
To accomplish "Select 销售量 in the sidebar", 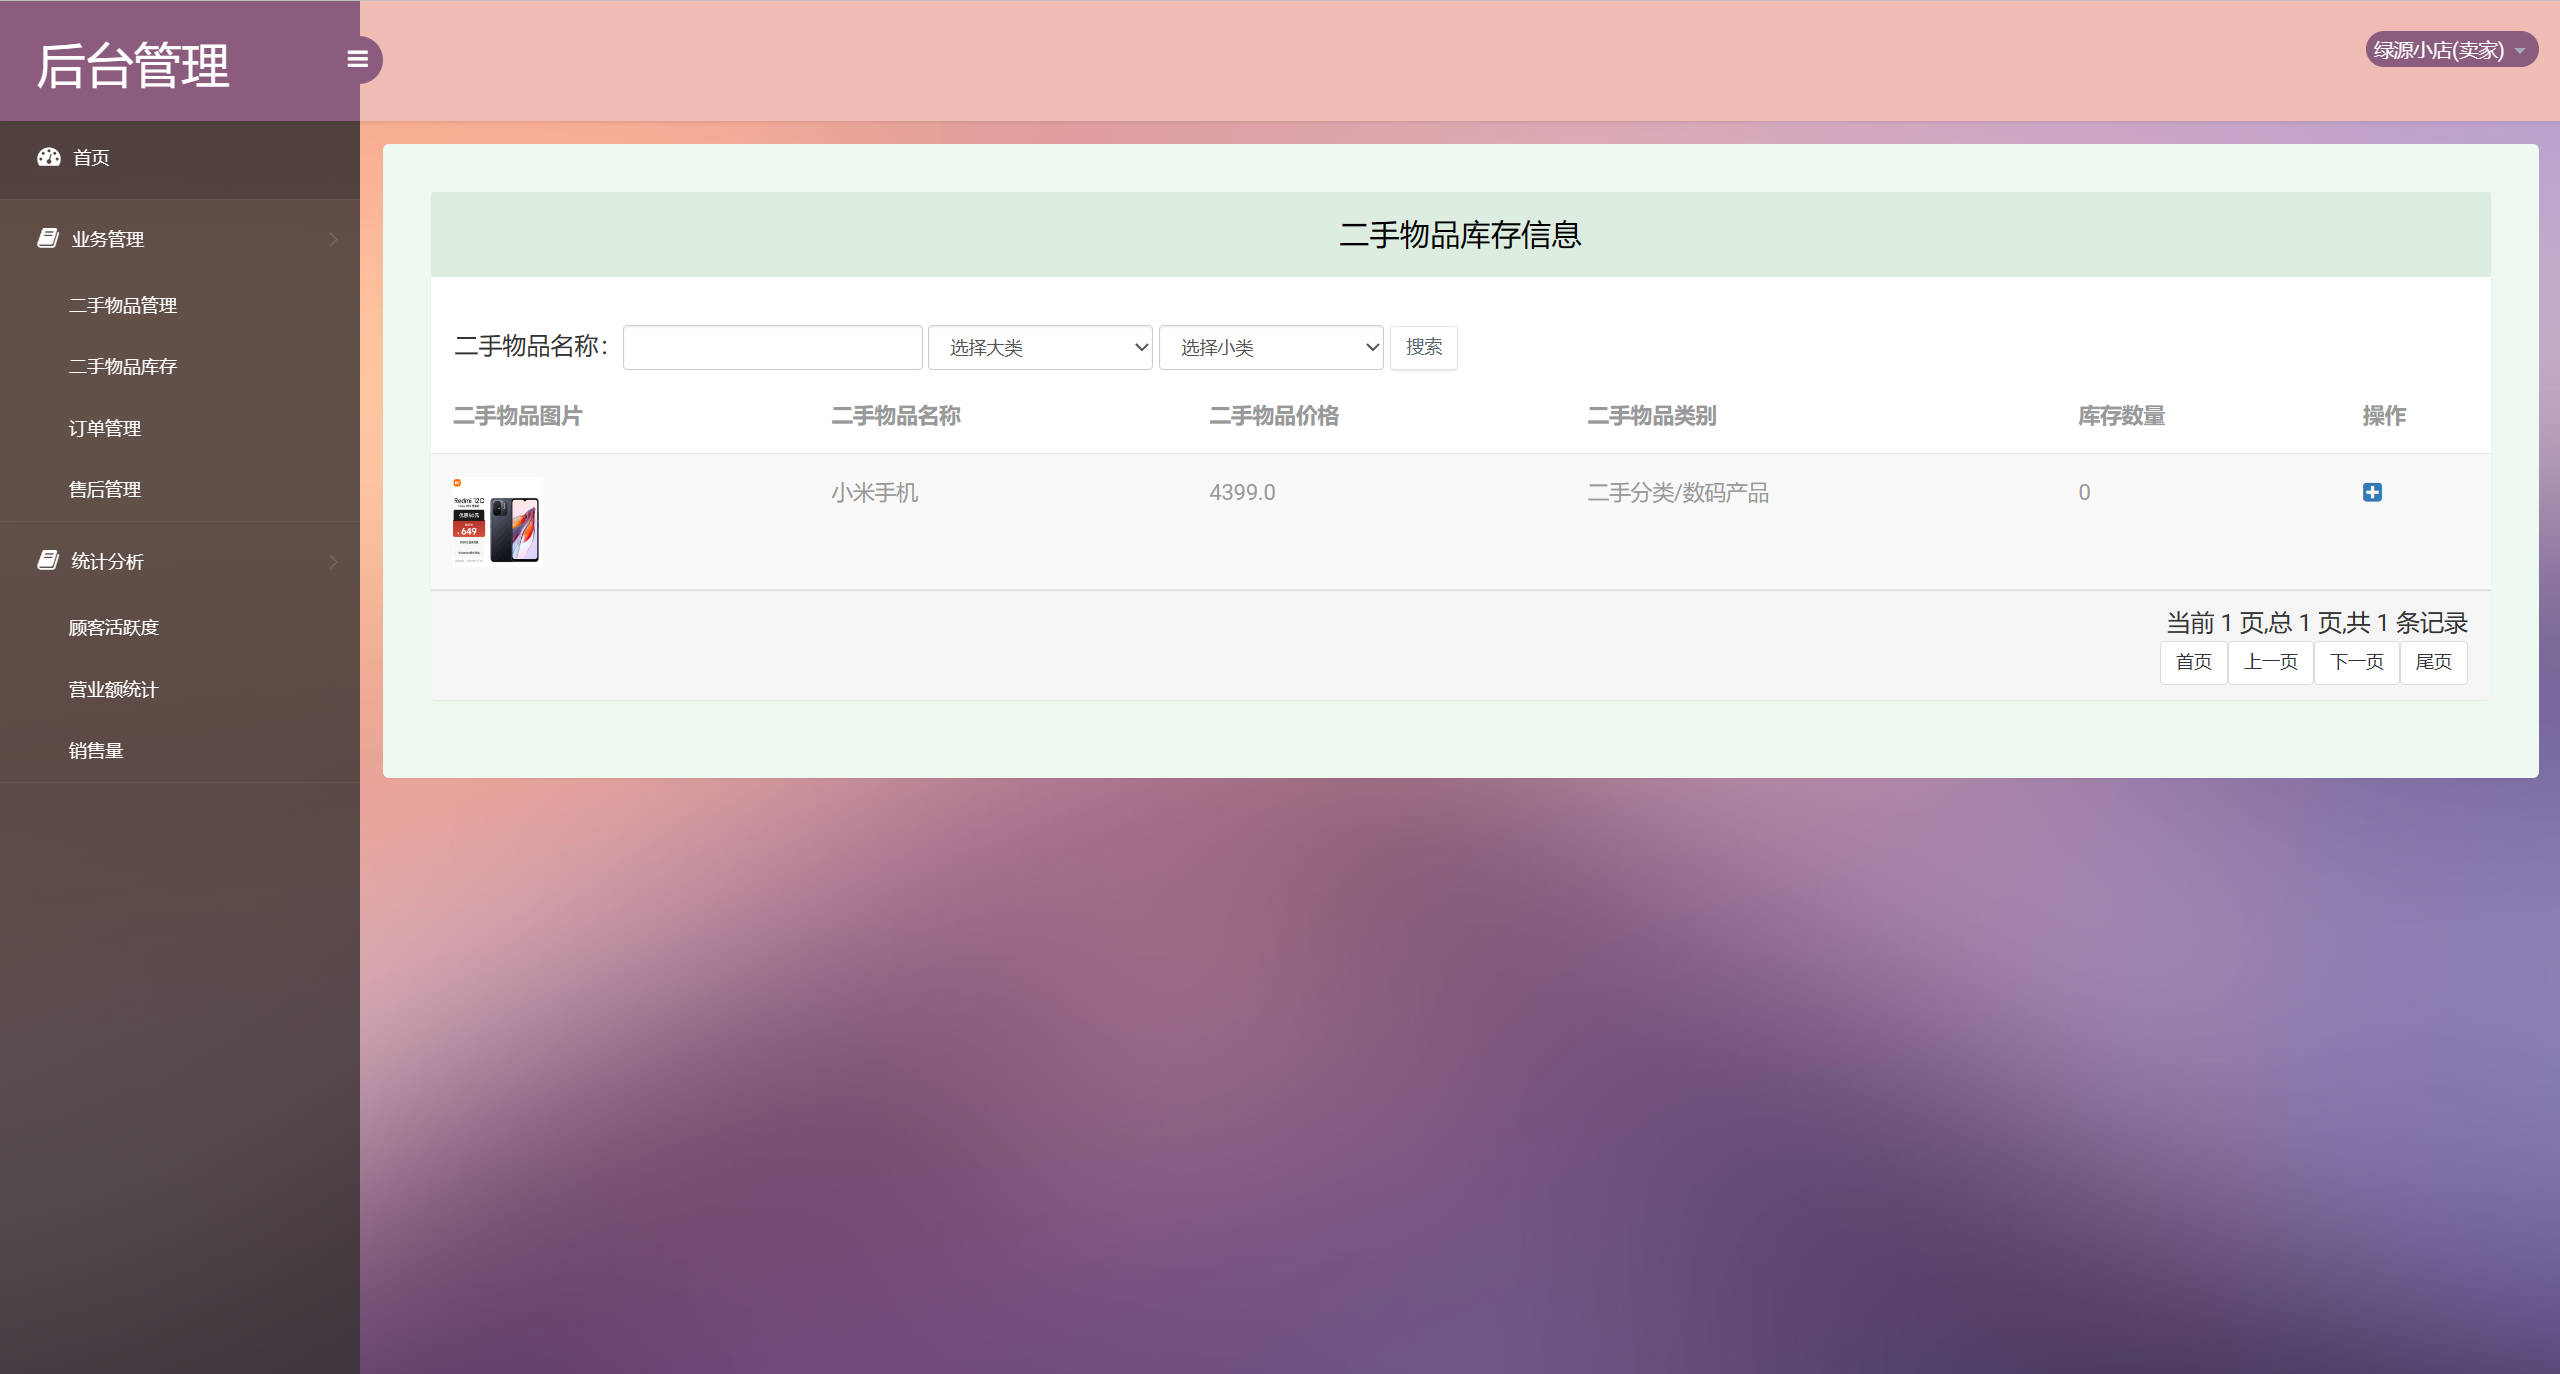I will [x=95, y=750].
